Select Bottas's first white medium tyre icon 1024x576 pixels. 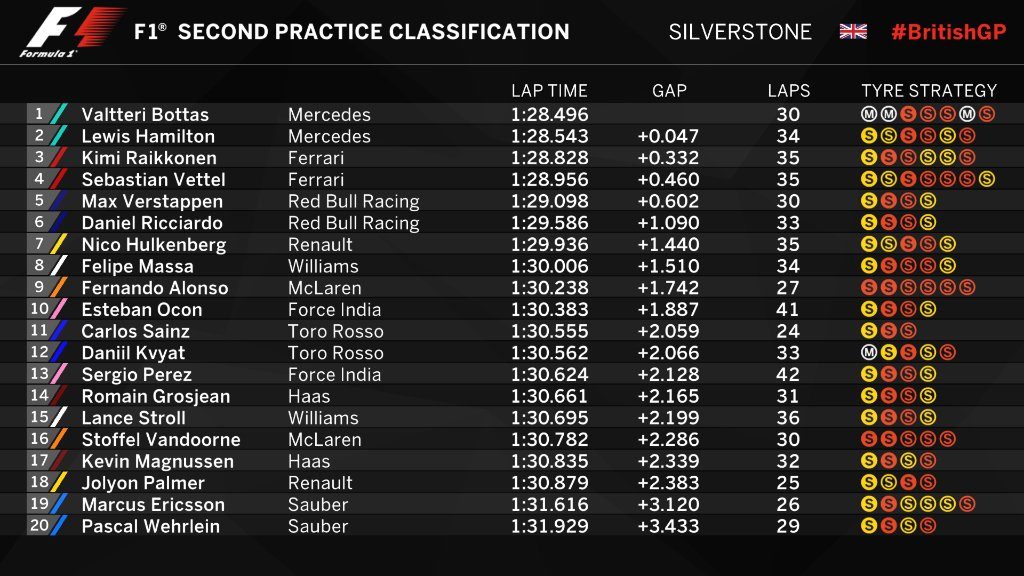[x=868, y=115]
